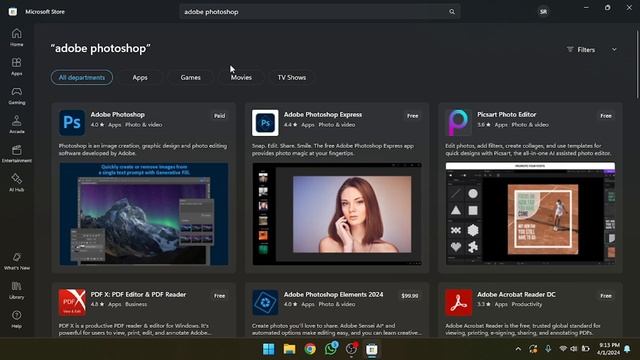Image resolution: width=640 pixels, height=360 pixels.
Task: Click the PDF X app icon
Action: click(x=72, y=302)
